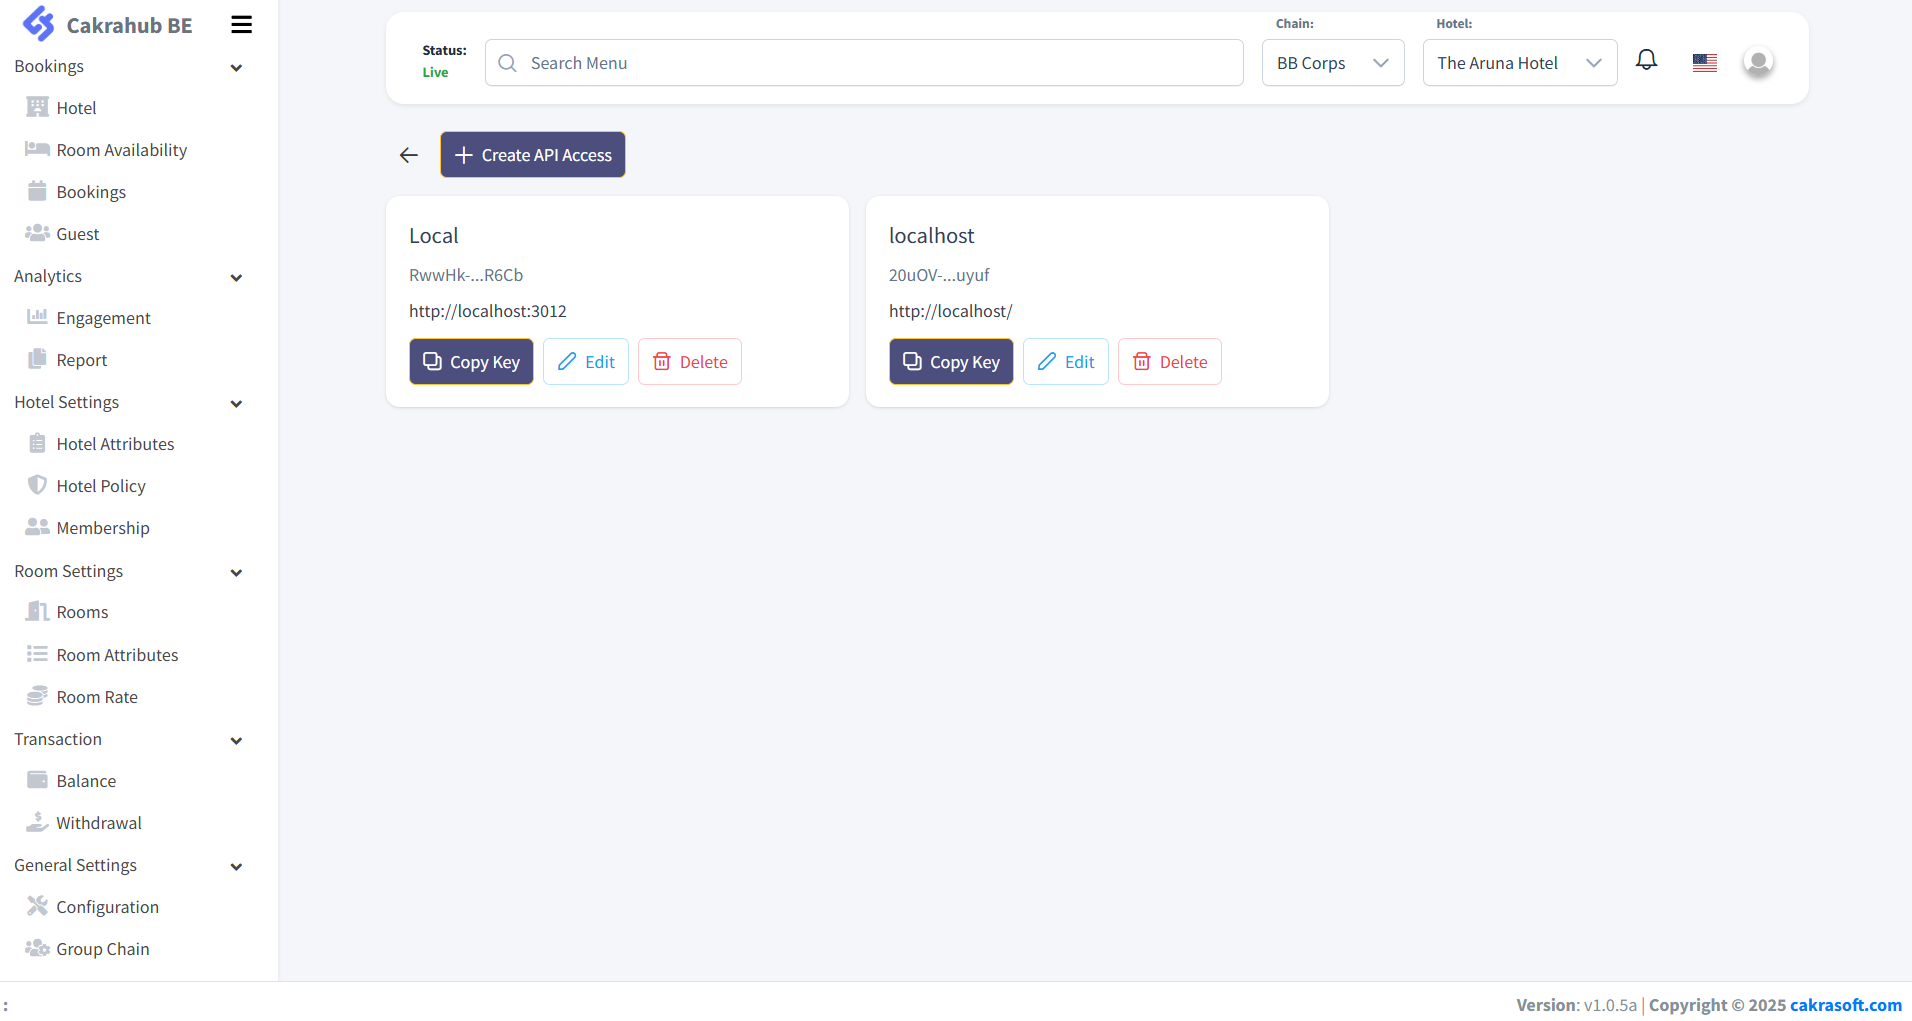Image resolution: width=1912 pixels, height=1021 pixels.
Task: Click the US flag language icon
Action: 1703,61
